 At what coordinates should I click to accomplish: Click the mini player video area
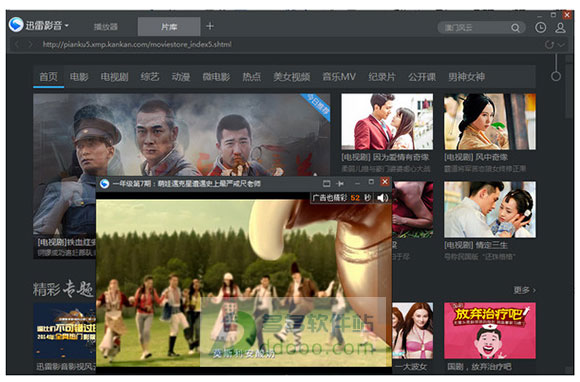244,283
